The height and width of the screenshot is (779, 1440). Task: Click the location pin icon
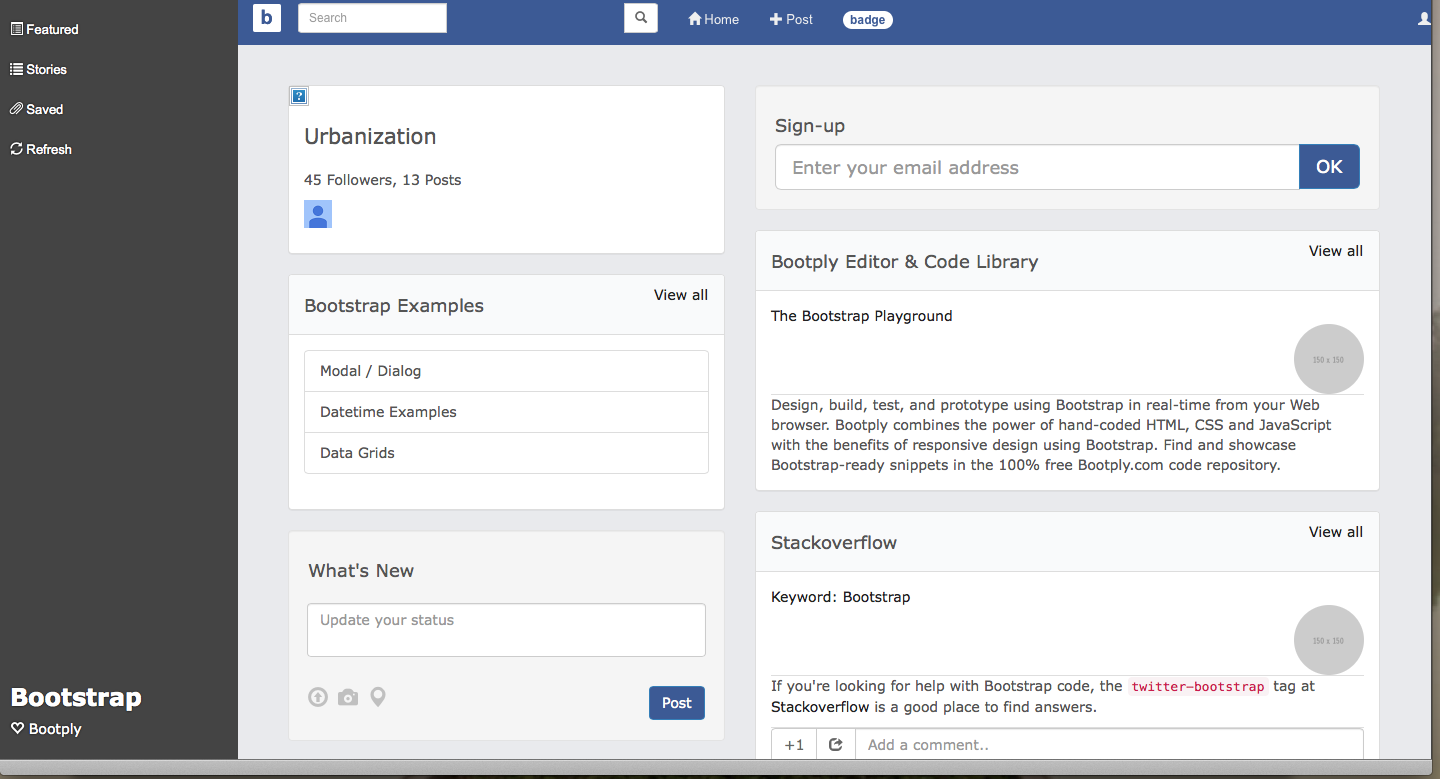378,697
